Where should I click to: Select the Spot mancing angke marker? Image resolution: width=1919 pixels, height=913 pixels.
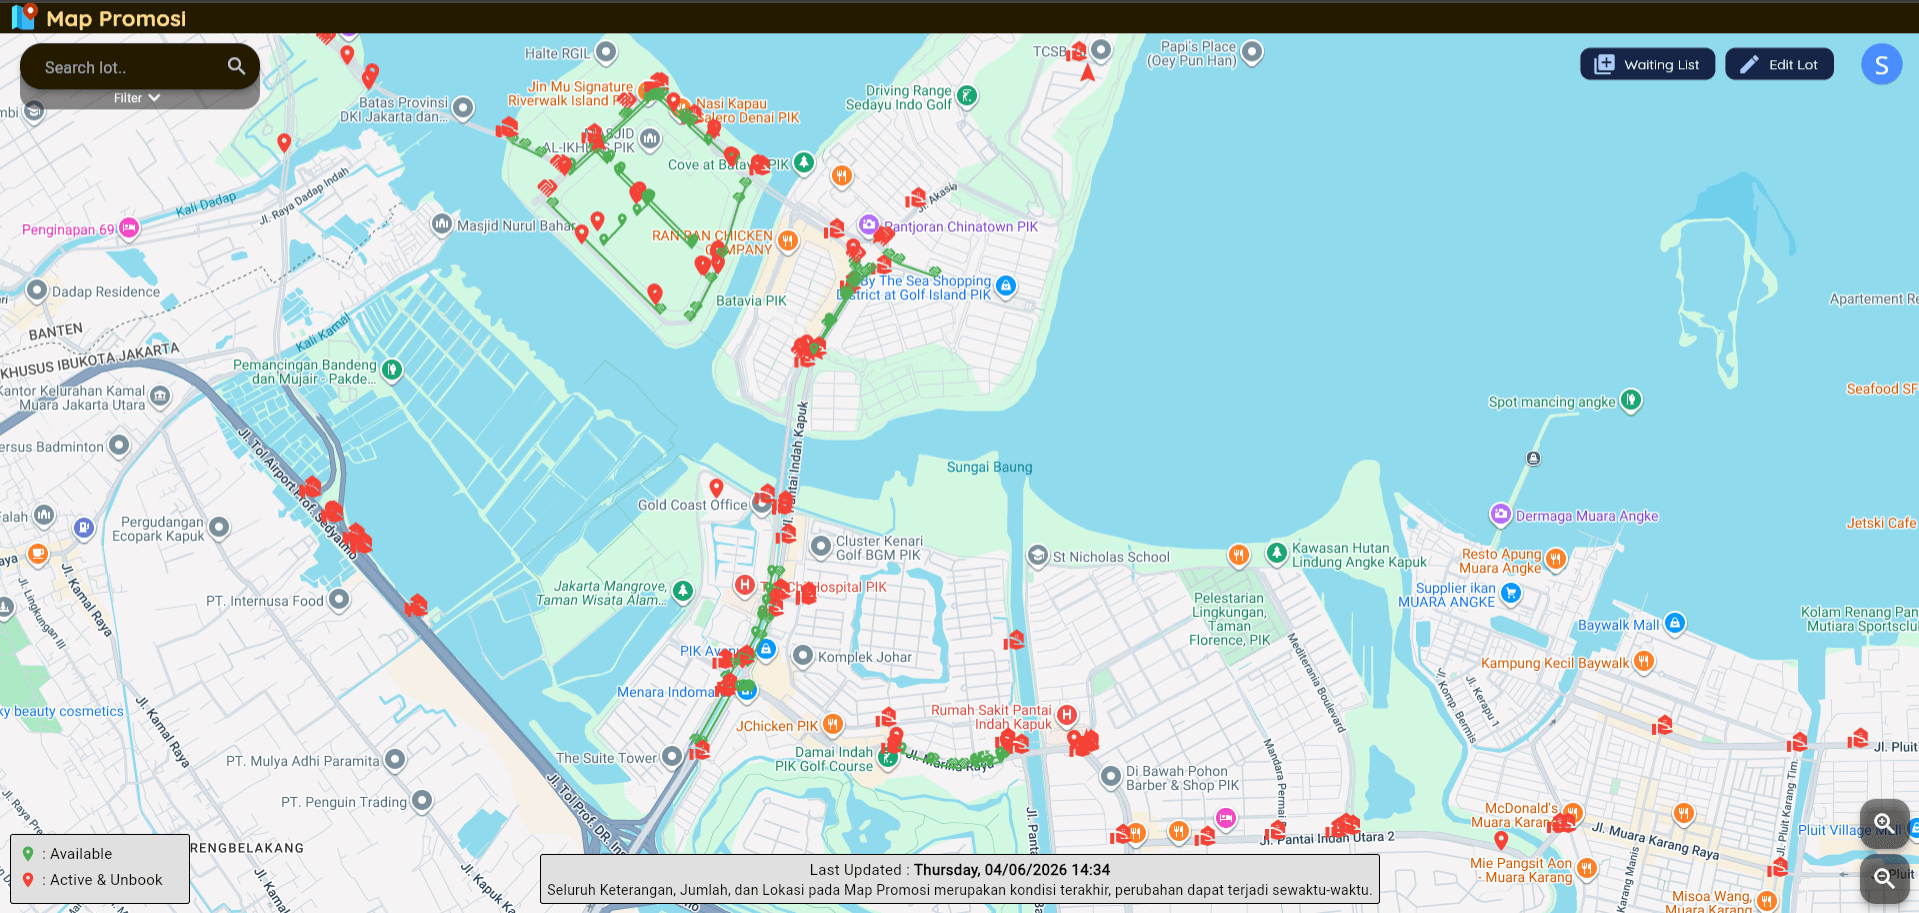tap(1631, 400)
